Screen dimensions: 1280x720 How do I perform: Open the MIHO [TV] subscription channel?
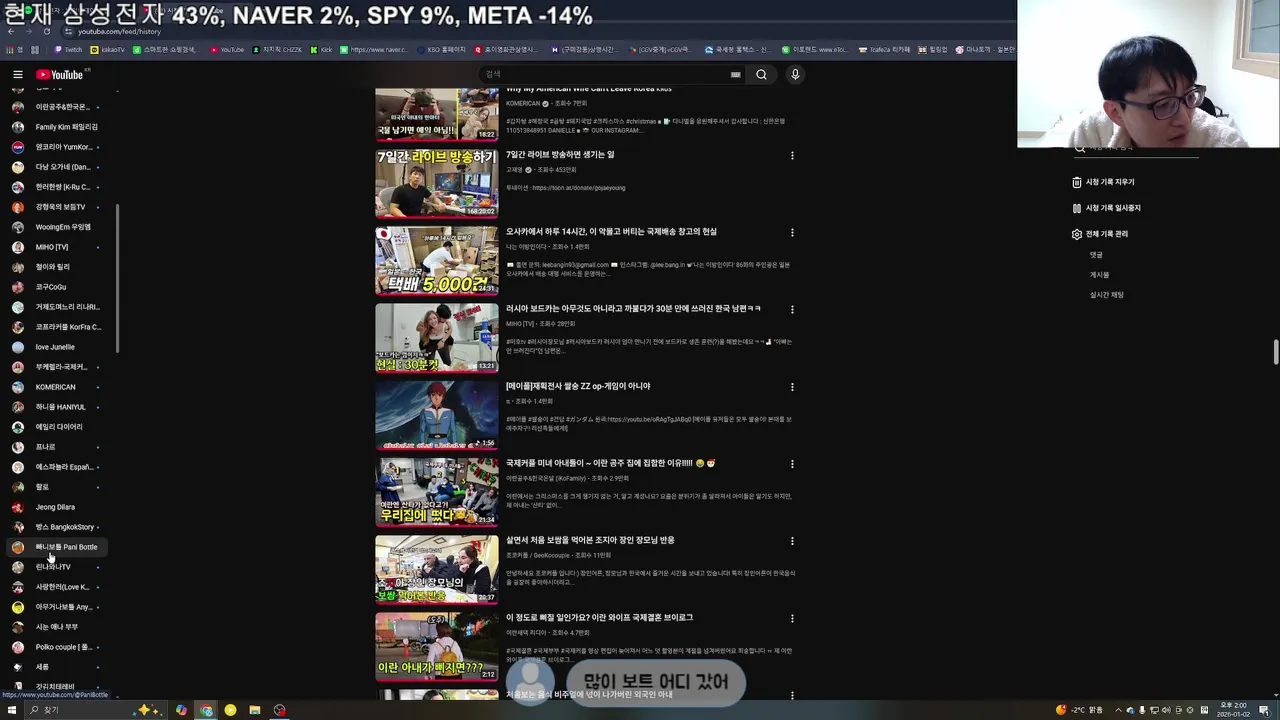(x=58, y=247)
